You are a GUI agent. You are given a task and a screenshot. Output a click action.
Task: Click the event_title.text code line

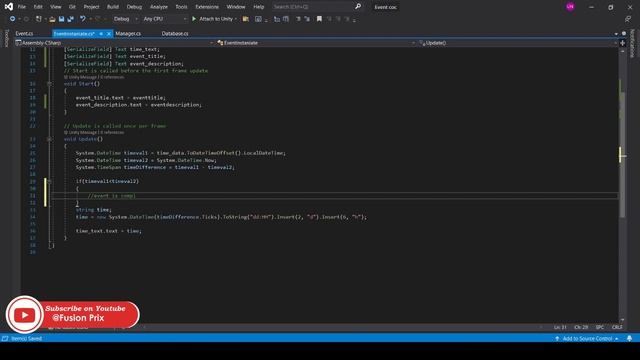tap(120, 98)
